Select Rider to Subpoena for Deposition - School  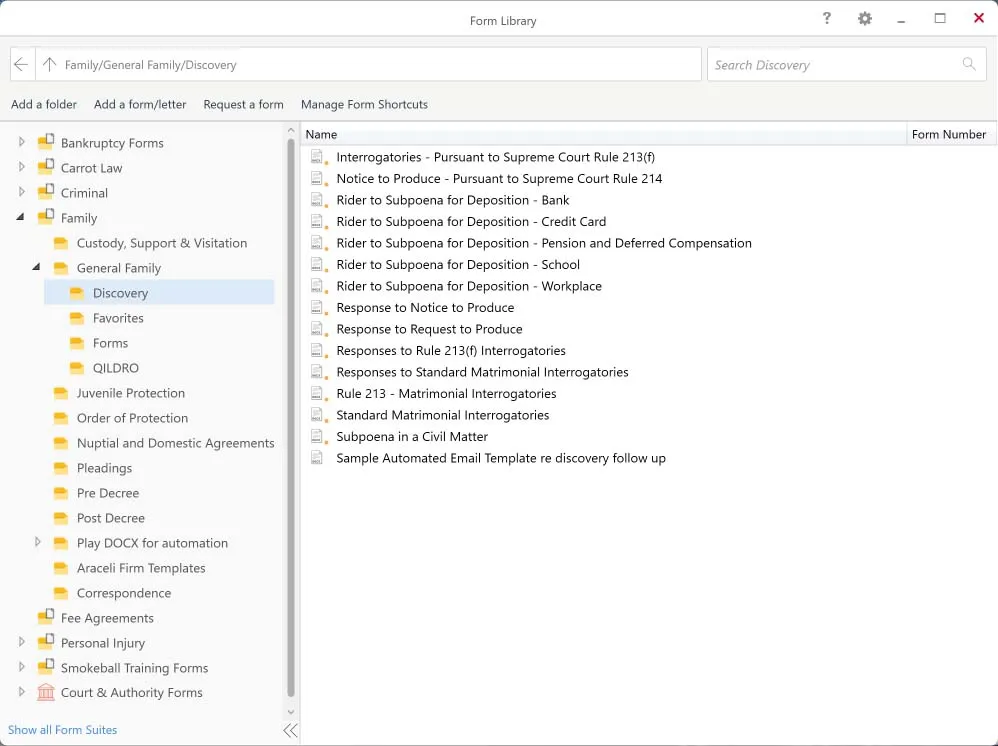pyautogui.click(x=458, y=264)
